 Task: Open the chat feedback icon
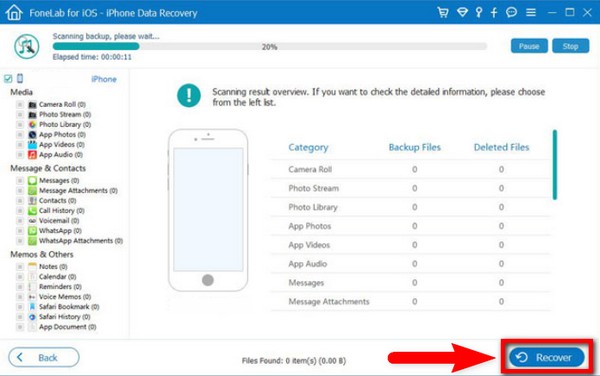point(511,12)
